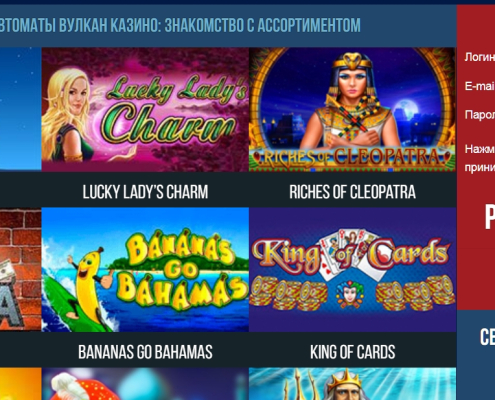The height and width of the screenshot is (400, 495).
Task: Click the section heading about Вулкан Казино
Action: coord(180,25)
